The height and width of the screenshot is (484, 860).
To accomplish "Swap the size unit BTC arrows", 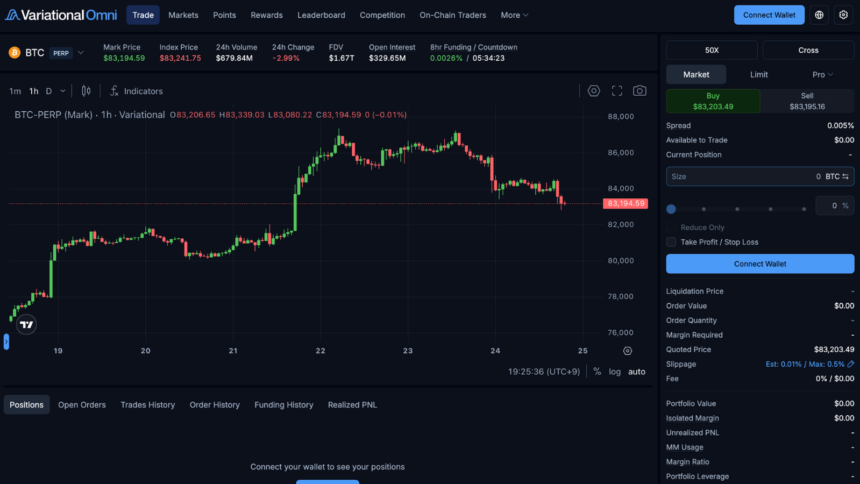I will (x=845, y=176).
